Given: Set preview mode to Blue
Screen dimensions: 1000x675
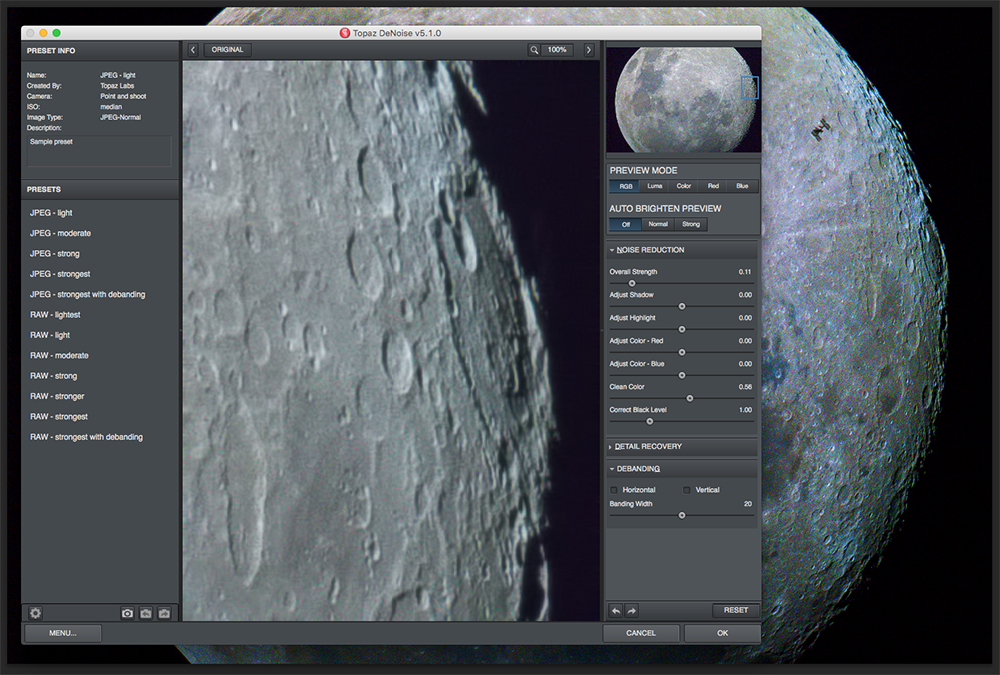Looking at the screenshot, I should [742, 186].
